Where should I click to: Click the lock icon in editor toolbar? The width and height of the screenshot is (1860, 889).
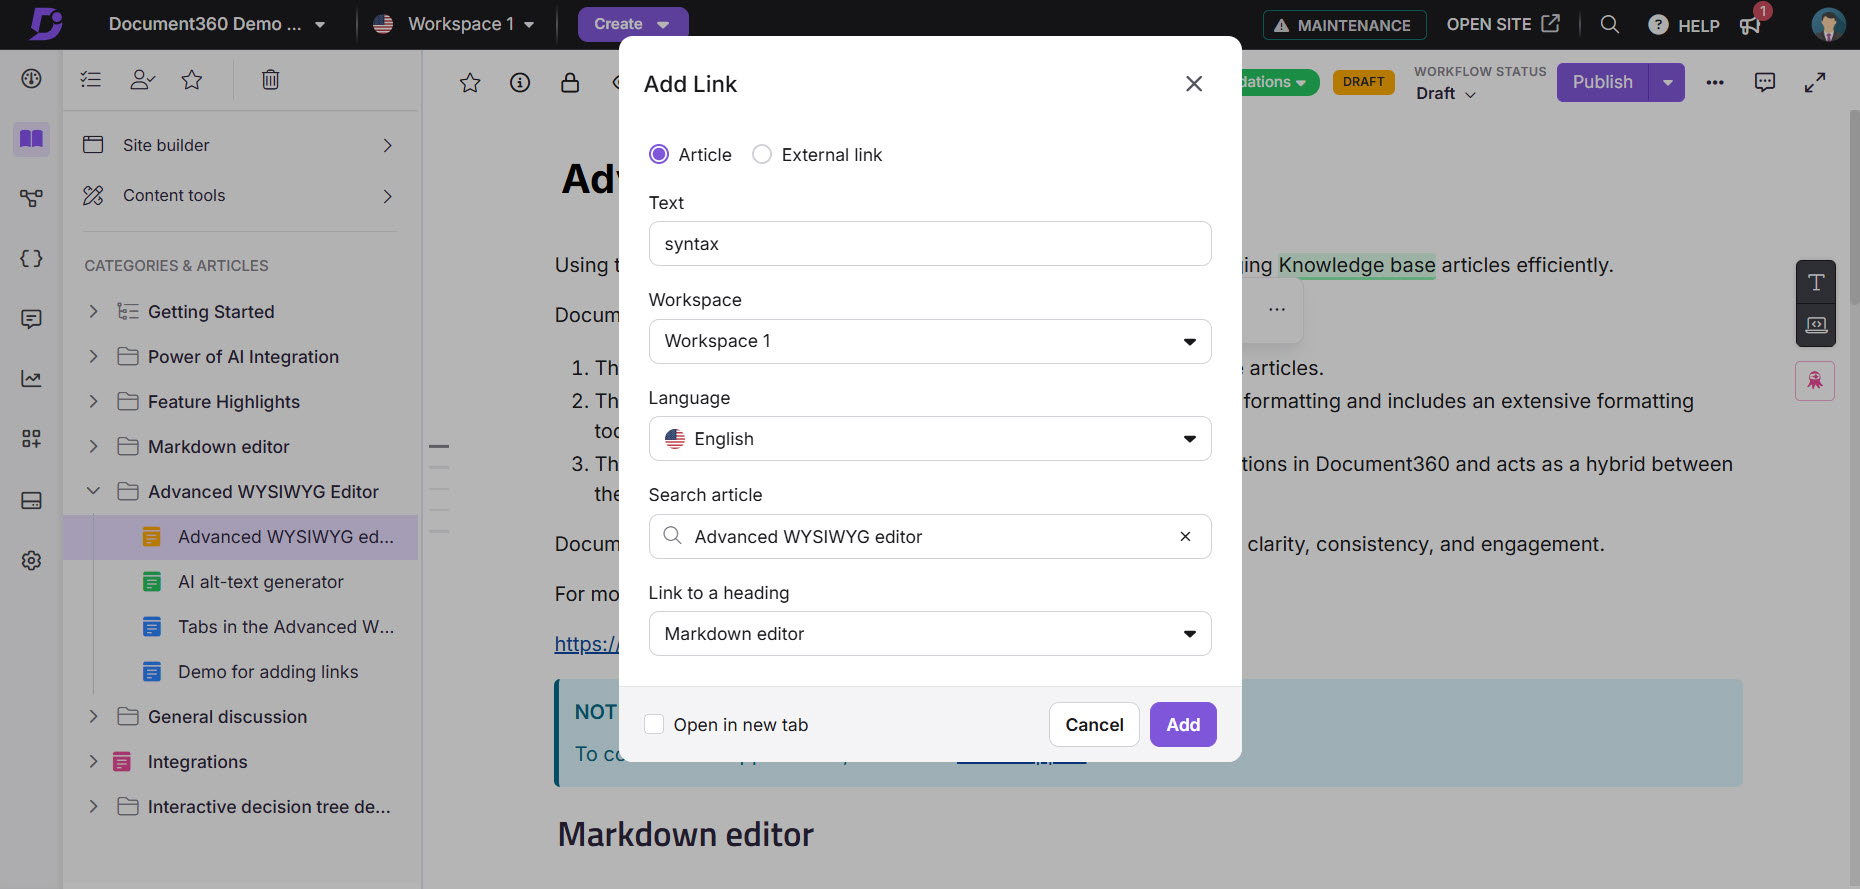click(x=570, y=82)
